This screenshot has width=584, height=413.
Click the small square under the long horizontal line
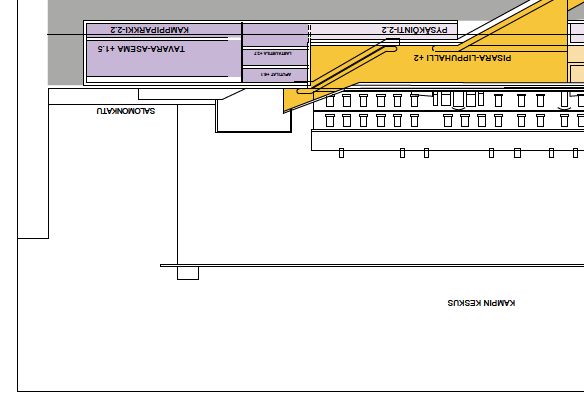(188, 273)
